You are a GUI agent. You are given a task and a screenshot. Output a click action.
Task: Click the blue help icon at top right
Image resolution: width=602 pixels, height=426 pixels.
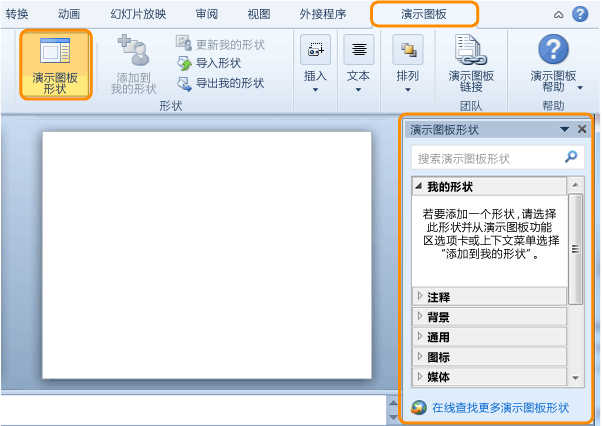click(x=580, y=14)
